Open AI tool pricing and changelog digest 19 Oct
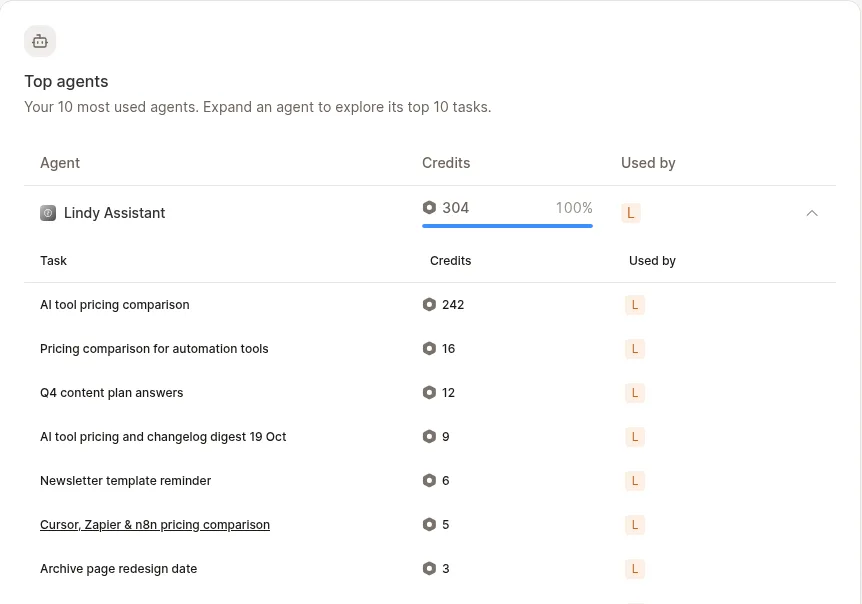The width and height of the screenshot is (862, 604). pyautogui.click(x=163, y=437)
